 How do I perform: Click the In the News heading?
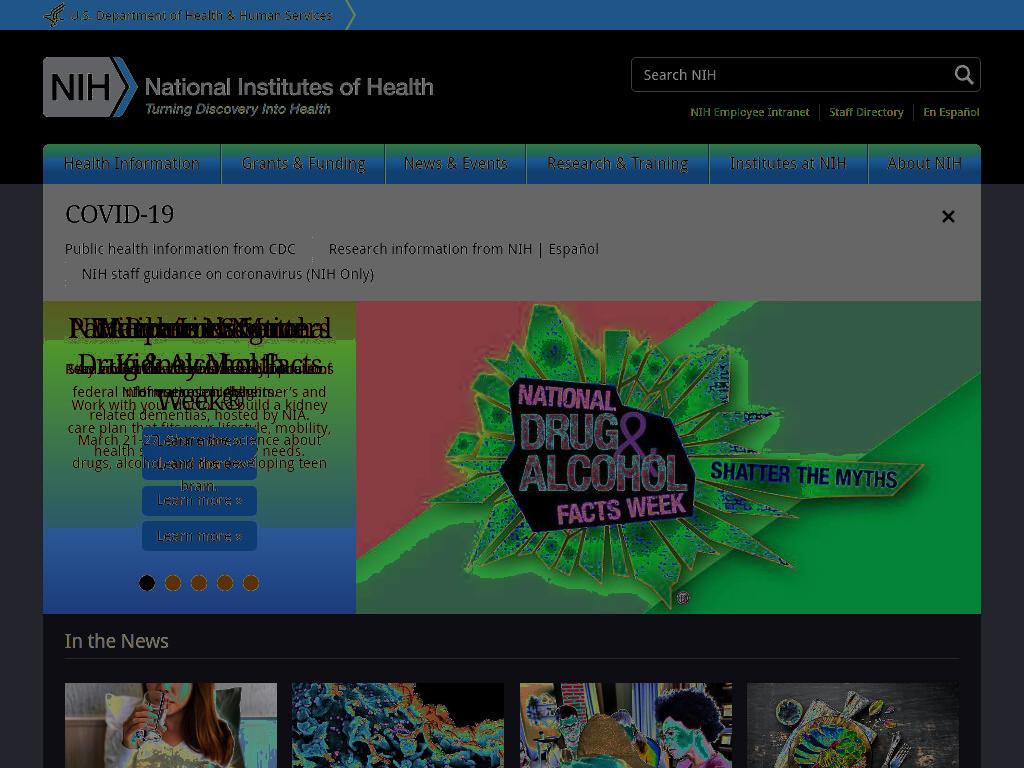click(x=116, y=641)
